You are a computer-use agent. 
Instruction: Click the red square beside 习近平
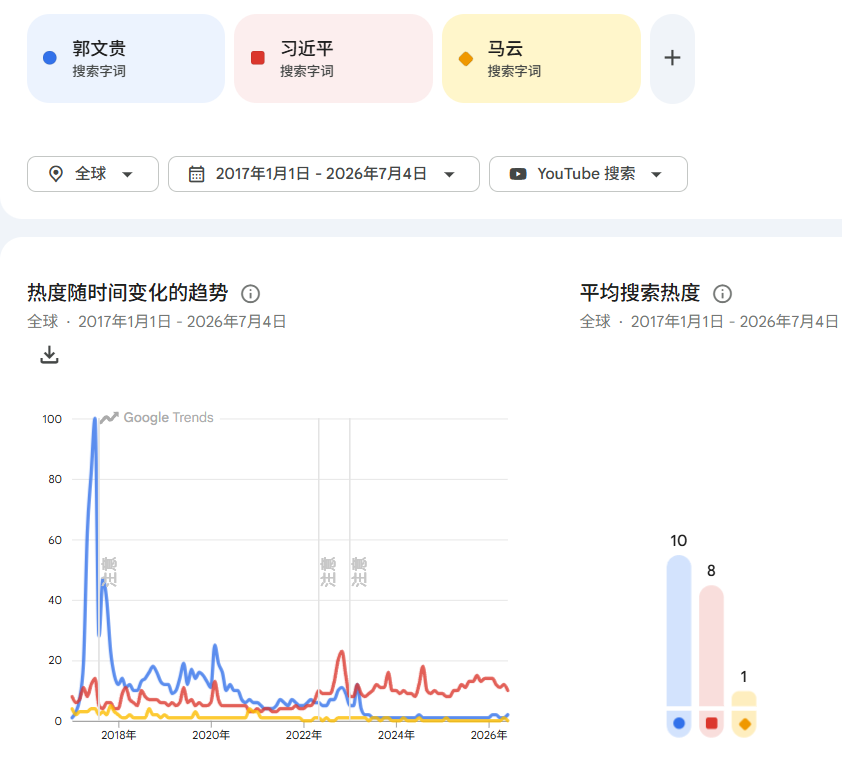point(258,57)
